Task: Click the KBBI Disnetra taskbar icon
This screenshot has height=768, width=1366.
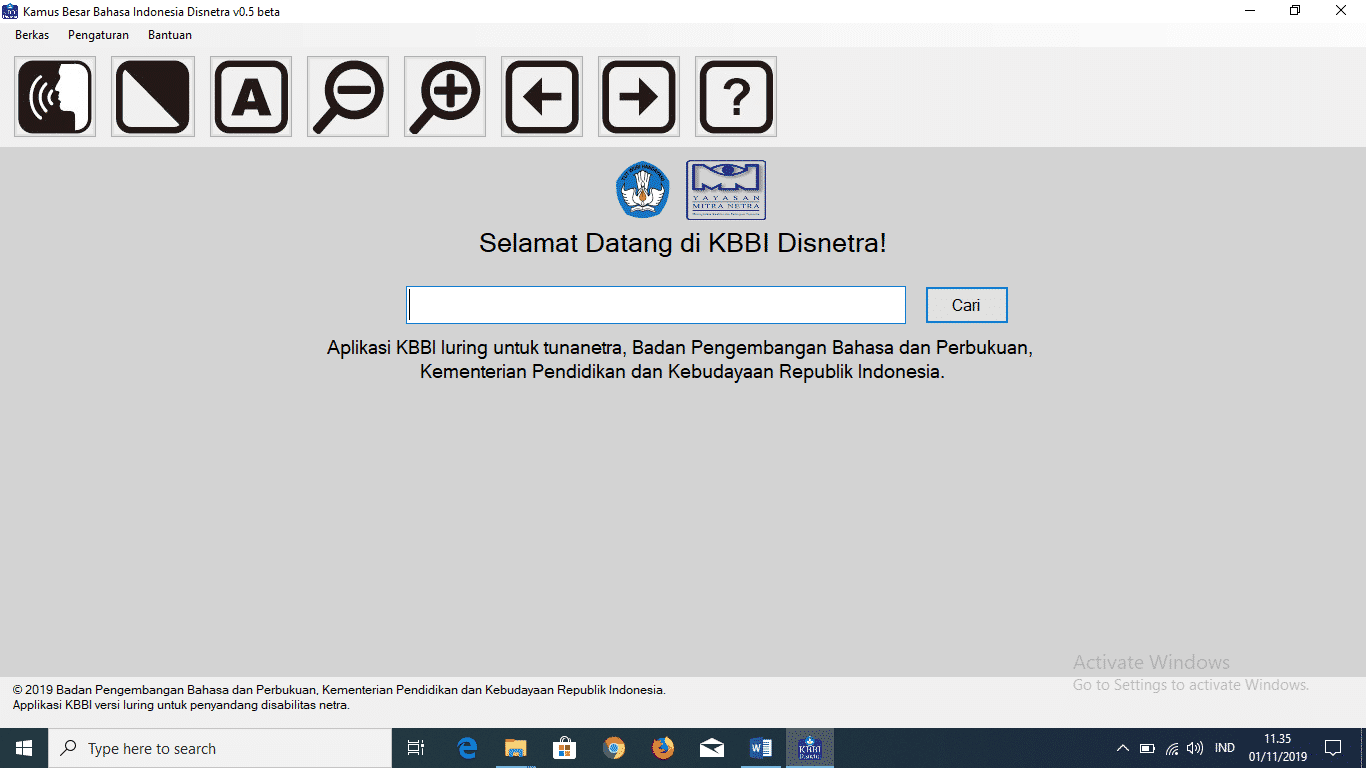Action: coord(810,748)
